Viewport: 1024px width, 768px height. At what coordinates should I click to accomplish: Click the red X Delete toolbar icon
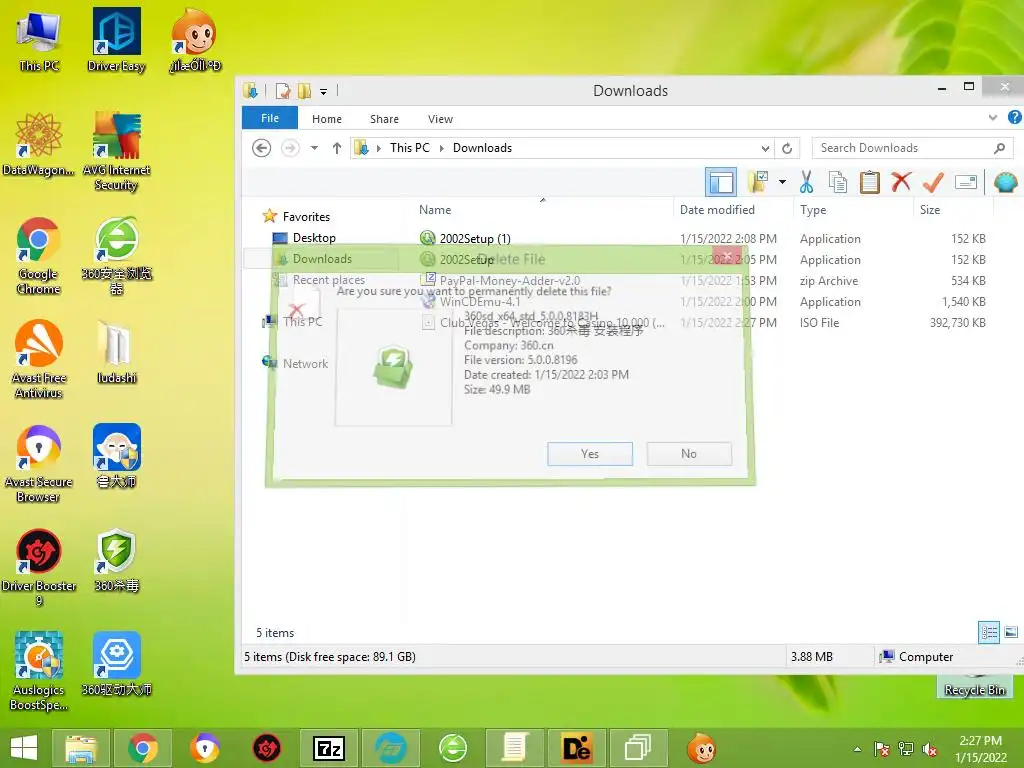[901, 182]
